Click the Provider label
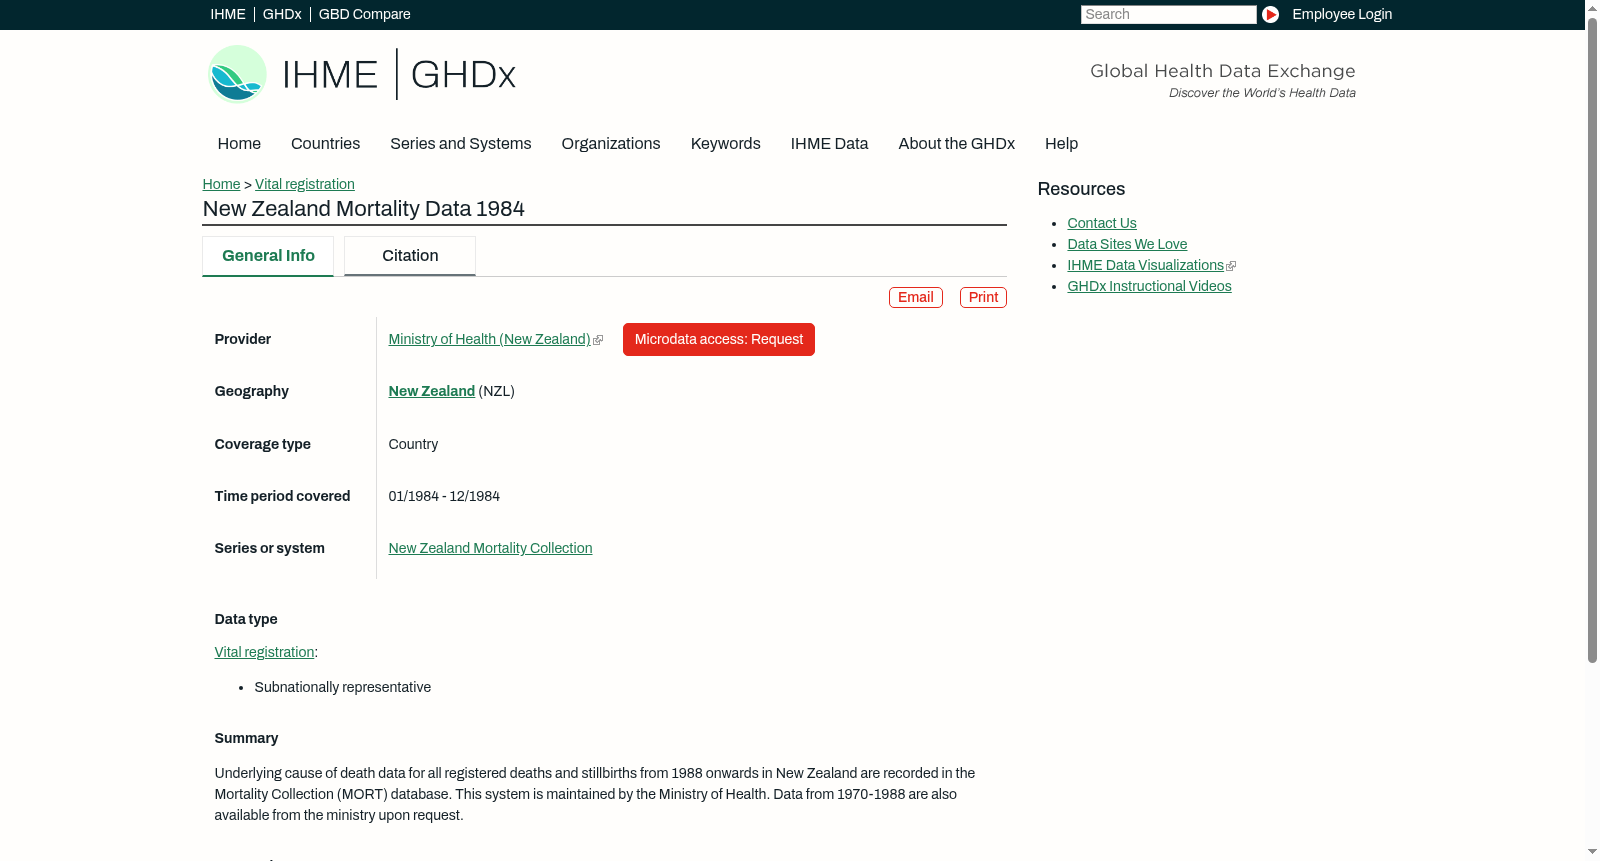Viewport: 1600px width, 861px height. click(x=242, y=339)
